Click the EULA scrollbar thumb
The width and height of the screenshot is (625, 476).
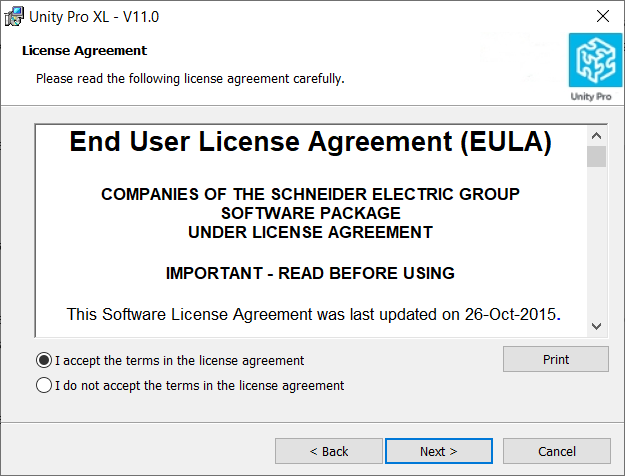[596, 157]
